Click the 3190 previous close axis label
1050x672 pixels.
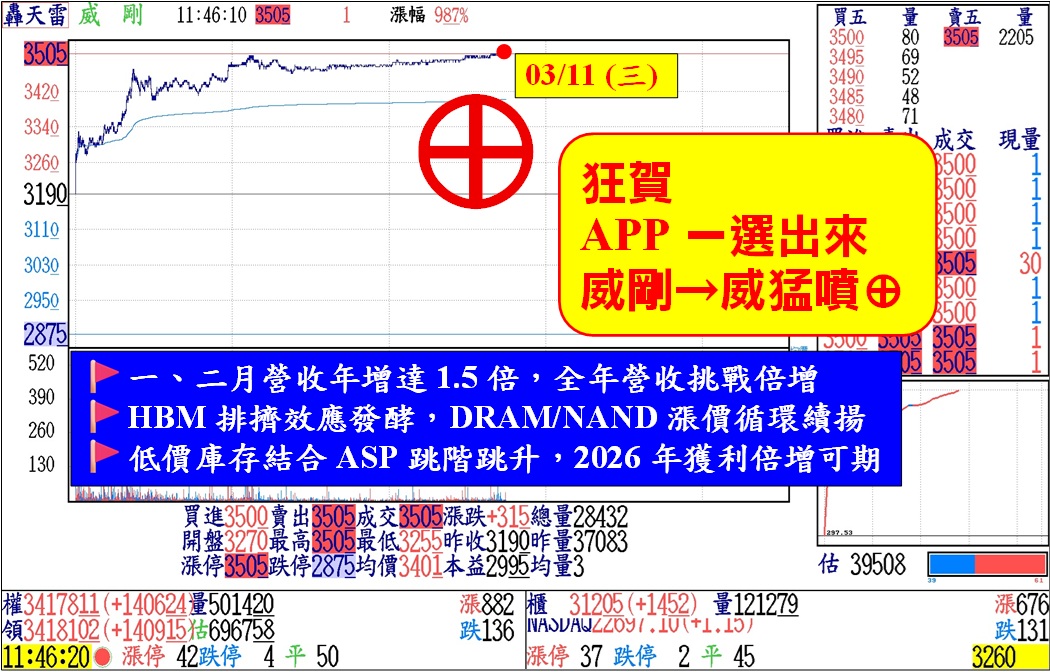click(47, 193)
